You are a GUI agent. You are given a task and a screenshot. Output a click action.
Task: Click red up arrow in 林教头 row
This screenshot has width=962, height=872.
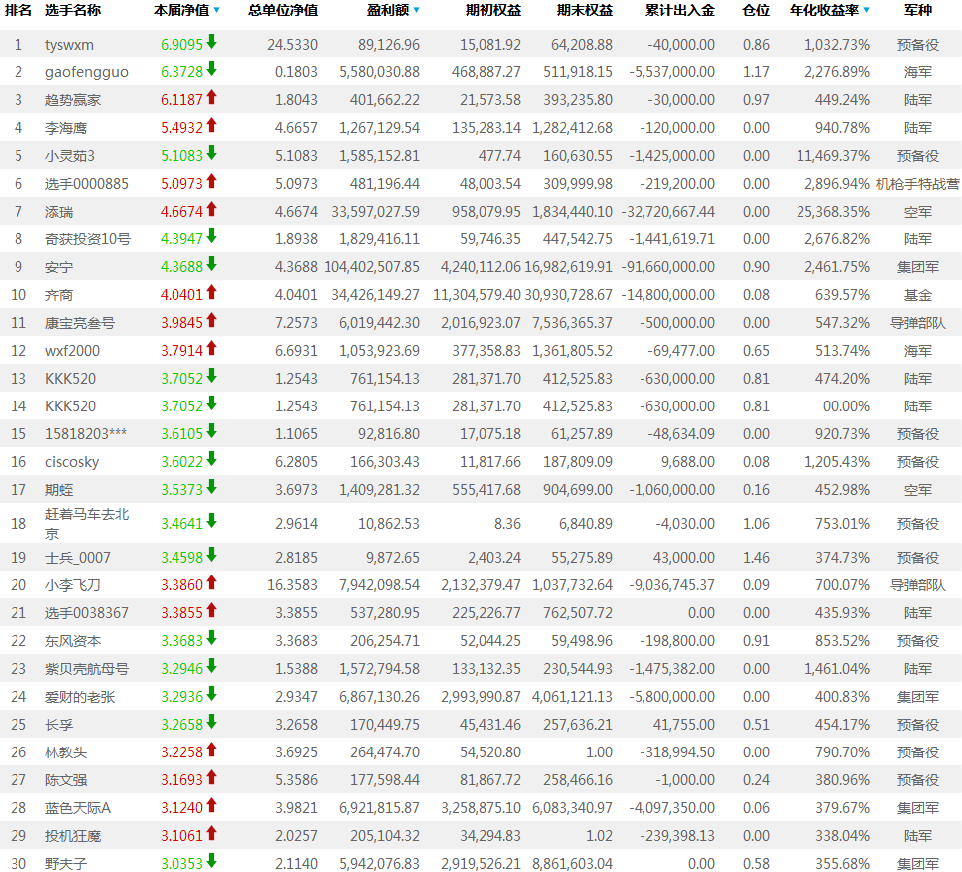tap(212, 749)
